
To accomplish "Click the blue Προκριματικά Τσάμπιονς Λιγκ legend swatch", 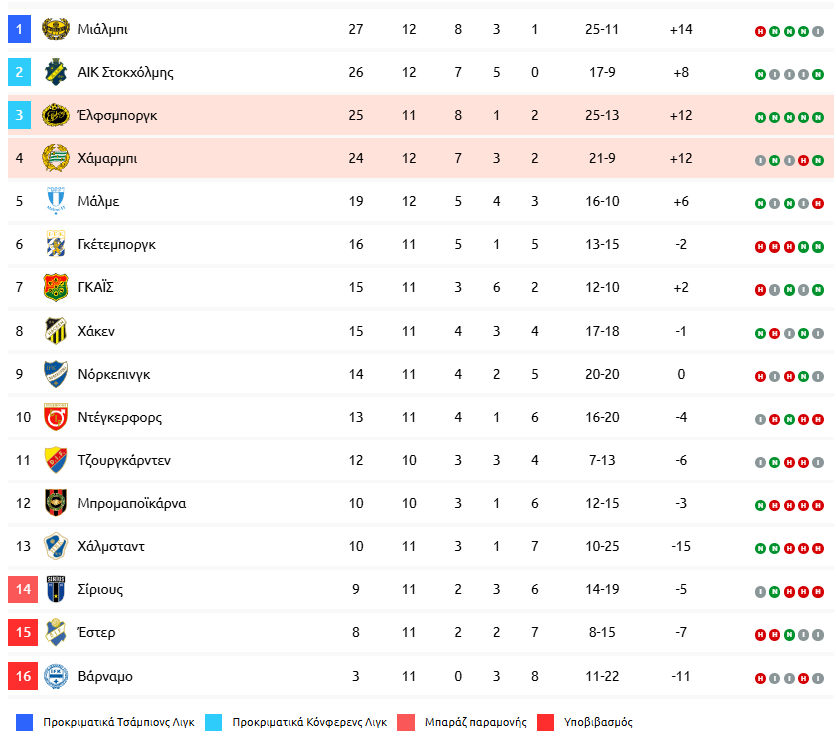I will (x=25, y=722).
